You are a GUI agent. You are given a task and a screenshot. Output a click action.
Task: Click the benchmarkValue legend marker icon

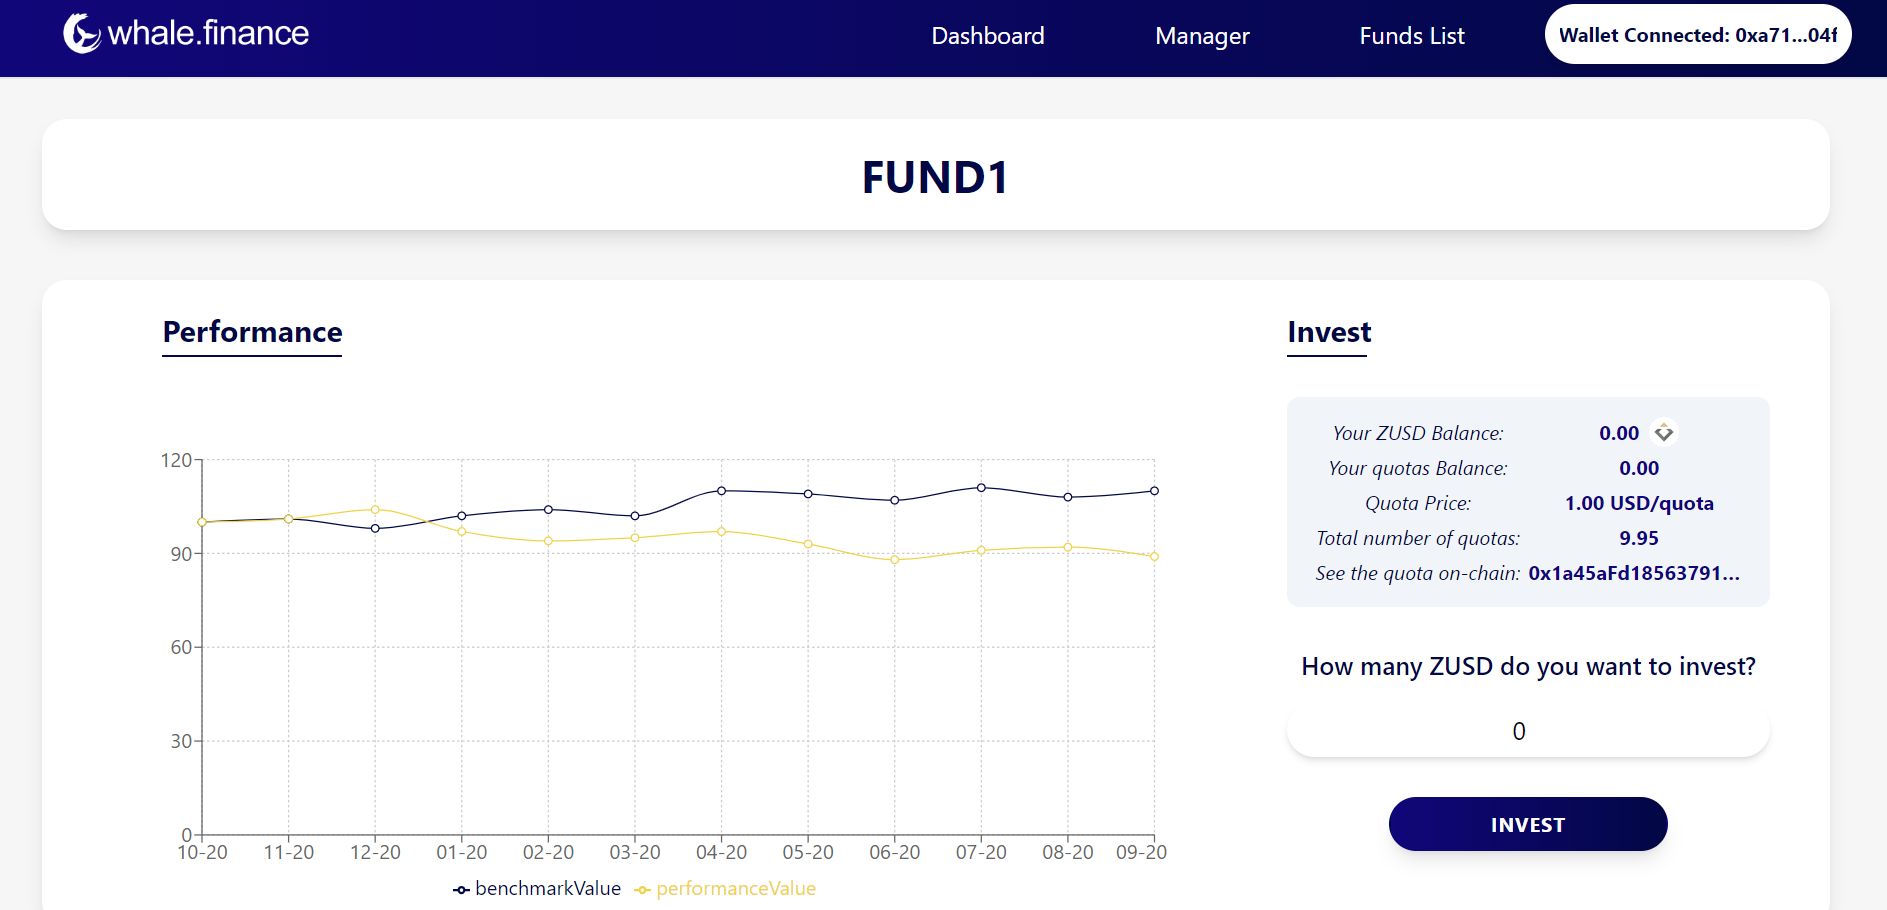[461, 889]
